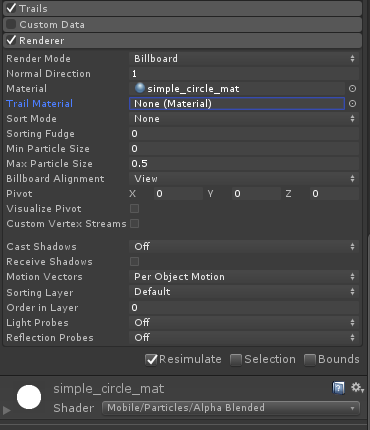
Task: Enable Visualize Pivot checkbox
Action: point(135,209)
